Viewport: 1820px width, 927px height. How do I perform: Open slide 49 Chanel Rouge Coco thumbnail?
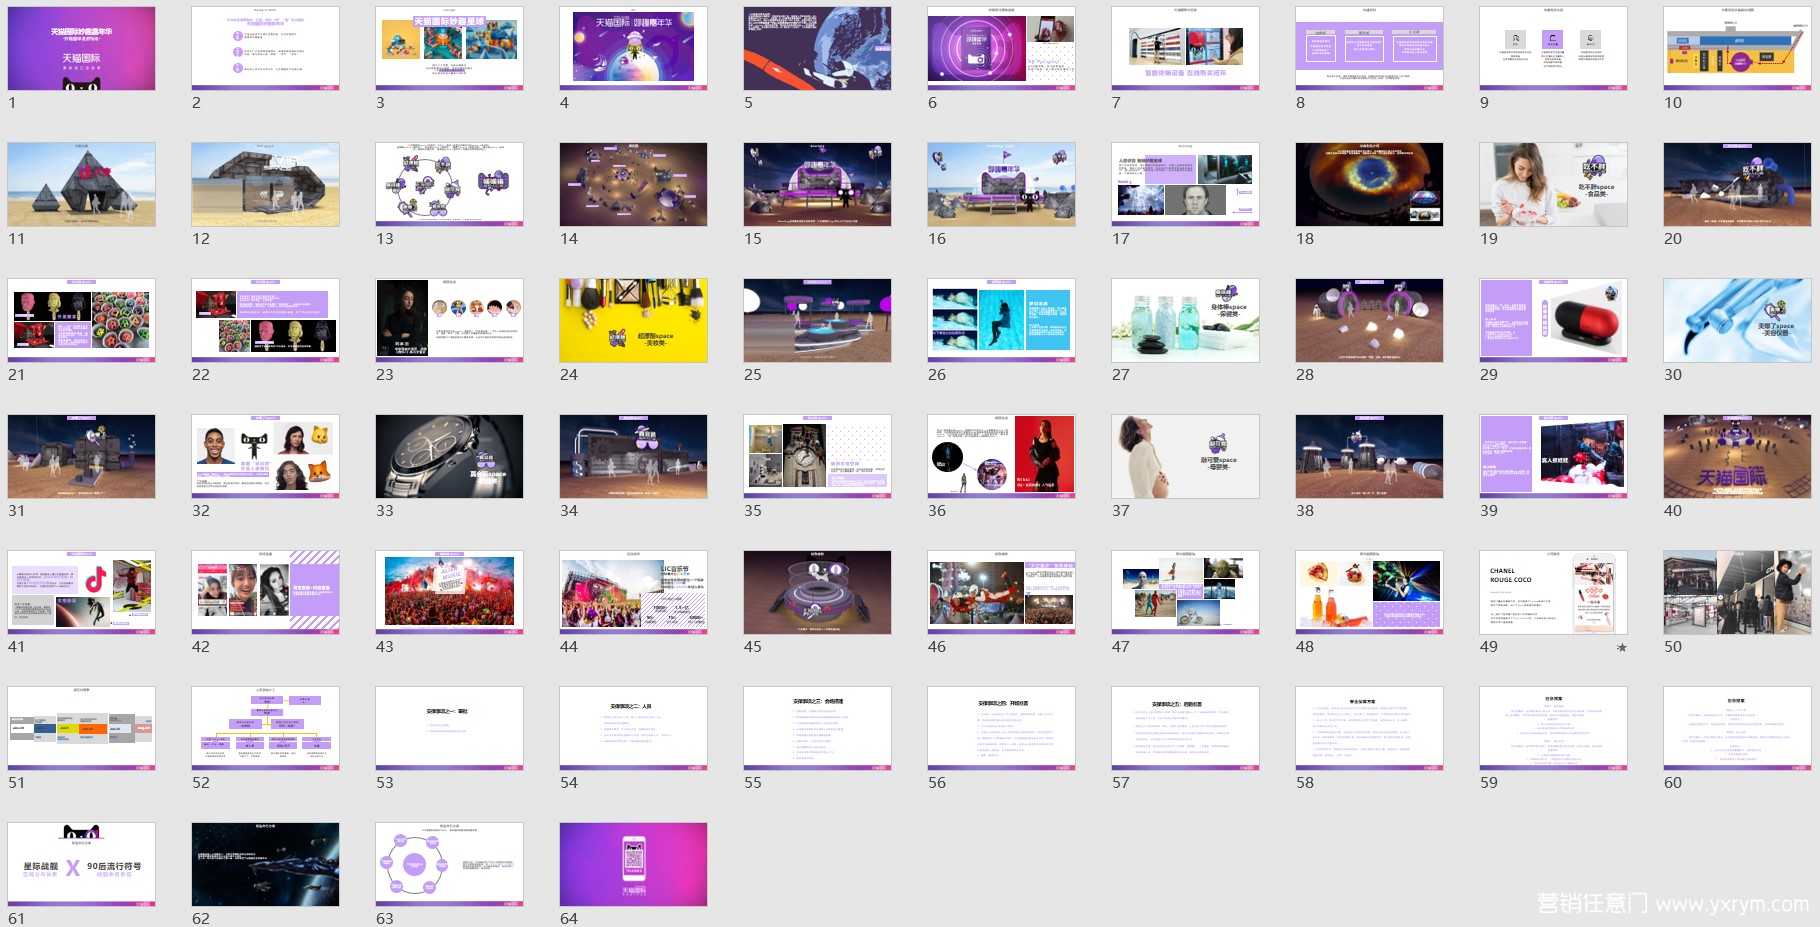coord(1553,592)
